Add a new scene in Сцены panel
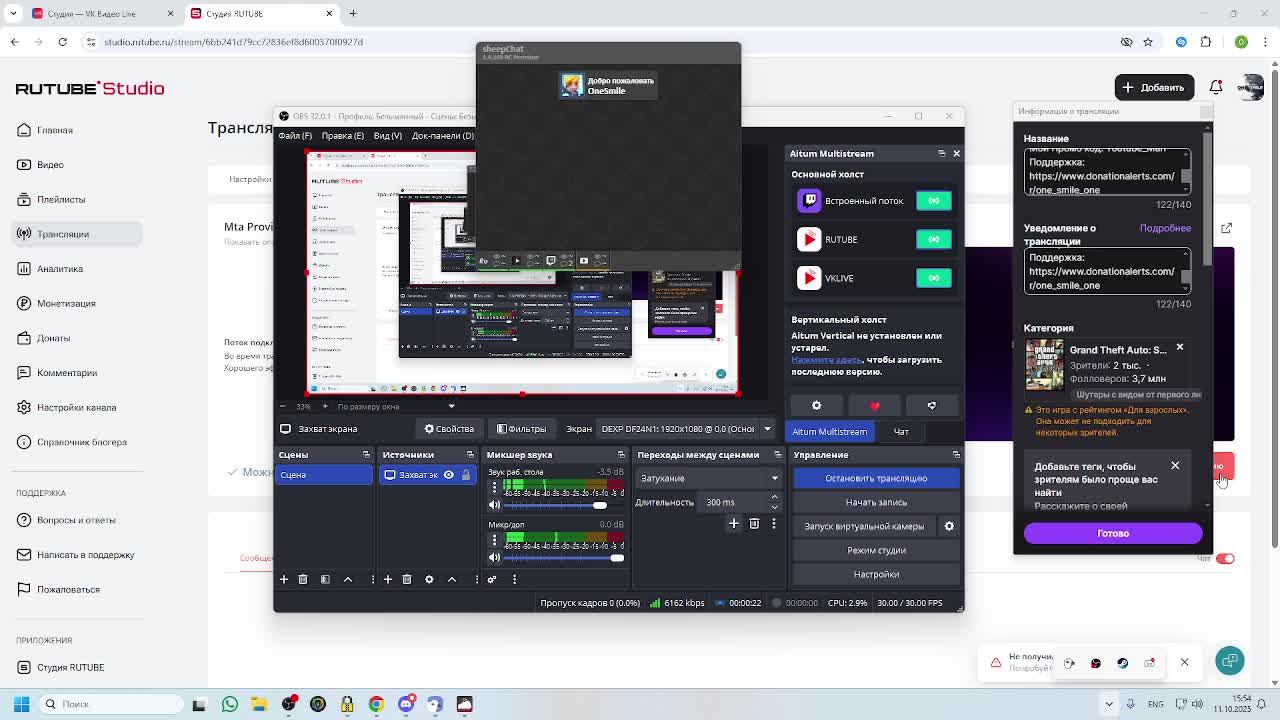Screen dimensions: 1280x720 coord(284,579)
